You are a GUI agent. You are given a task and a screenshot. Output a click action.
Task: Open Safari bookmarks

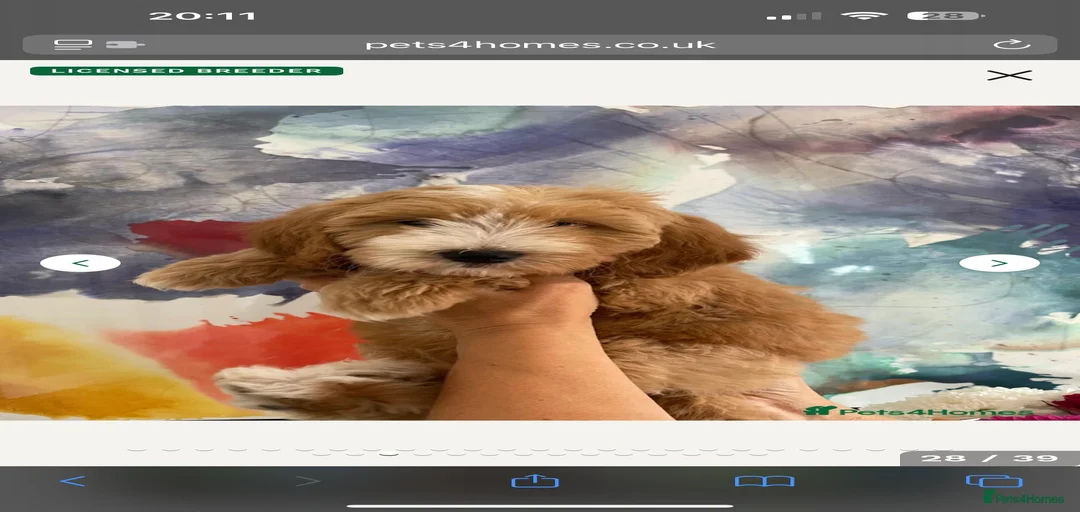(764, 481)
